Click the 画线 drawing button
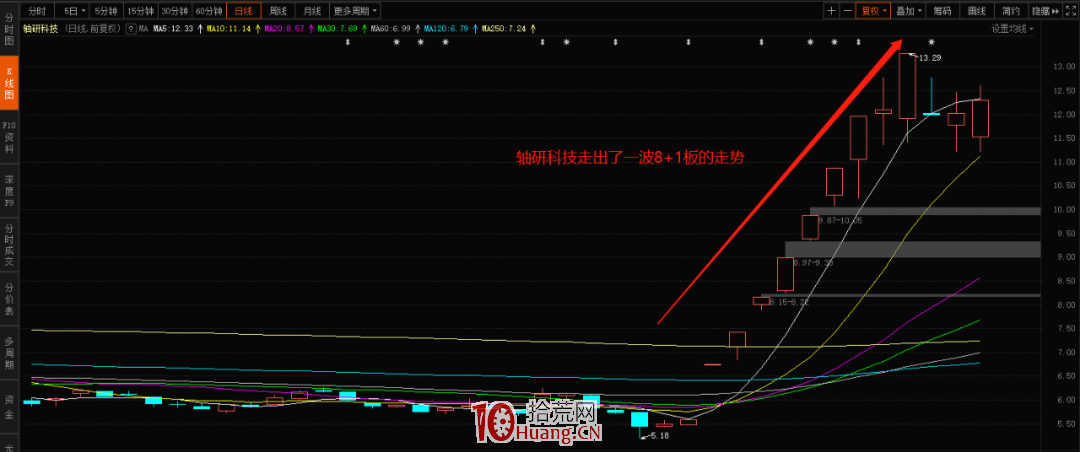 pyautogui.click(x=977, y=10)
